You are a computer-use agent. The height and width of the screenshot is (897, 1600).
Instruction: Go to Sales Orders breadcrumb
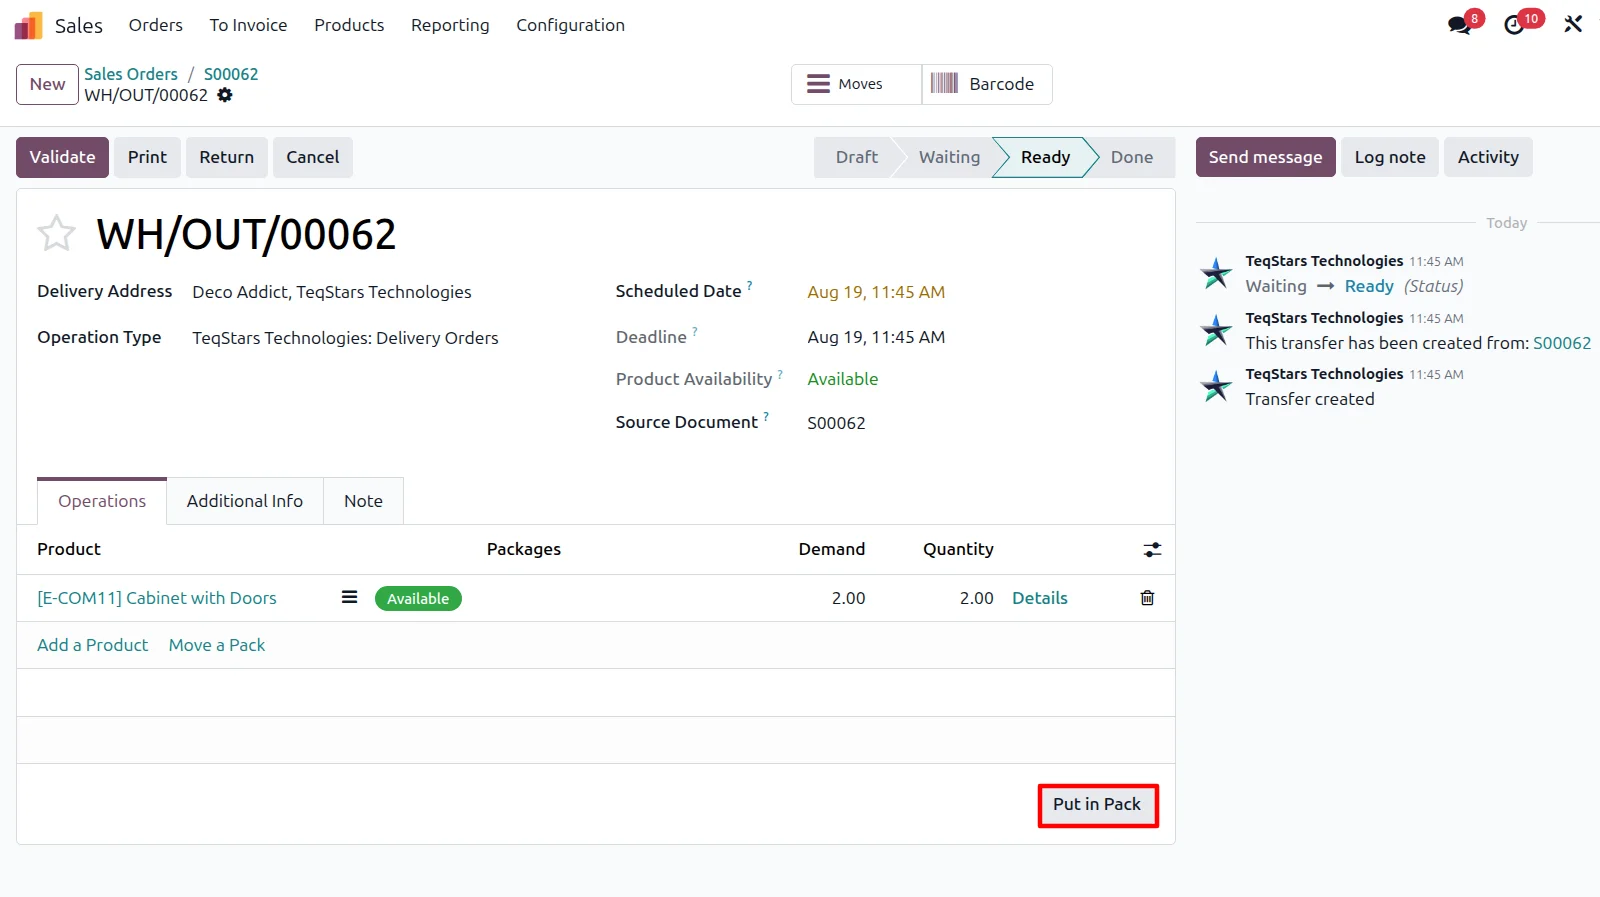131,74
